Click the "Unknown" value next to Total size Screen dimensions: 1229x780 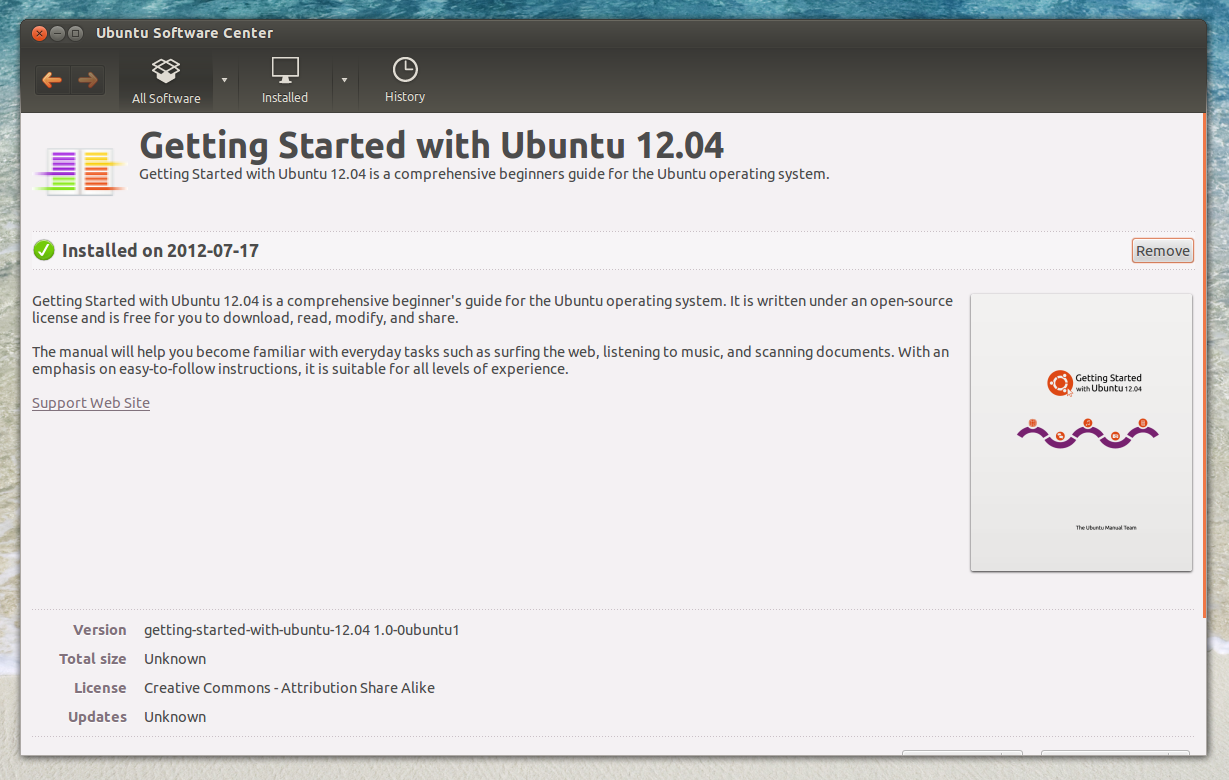coord(175,659)
